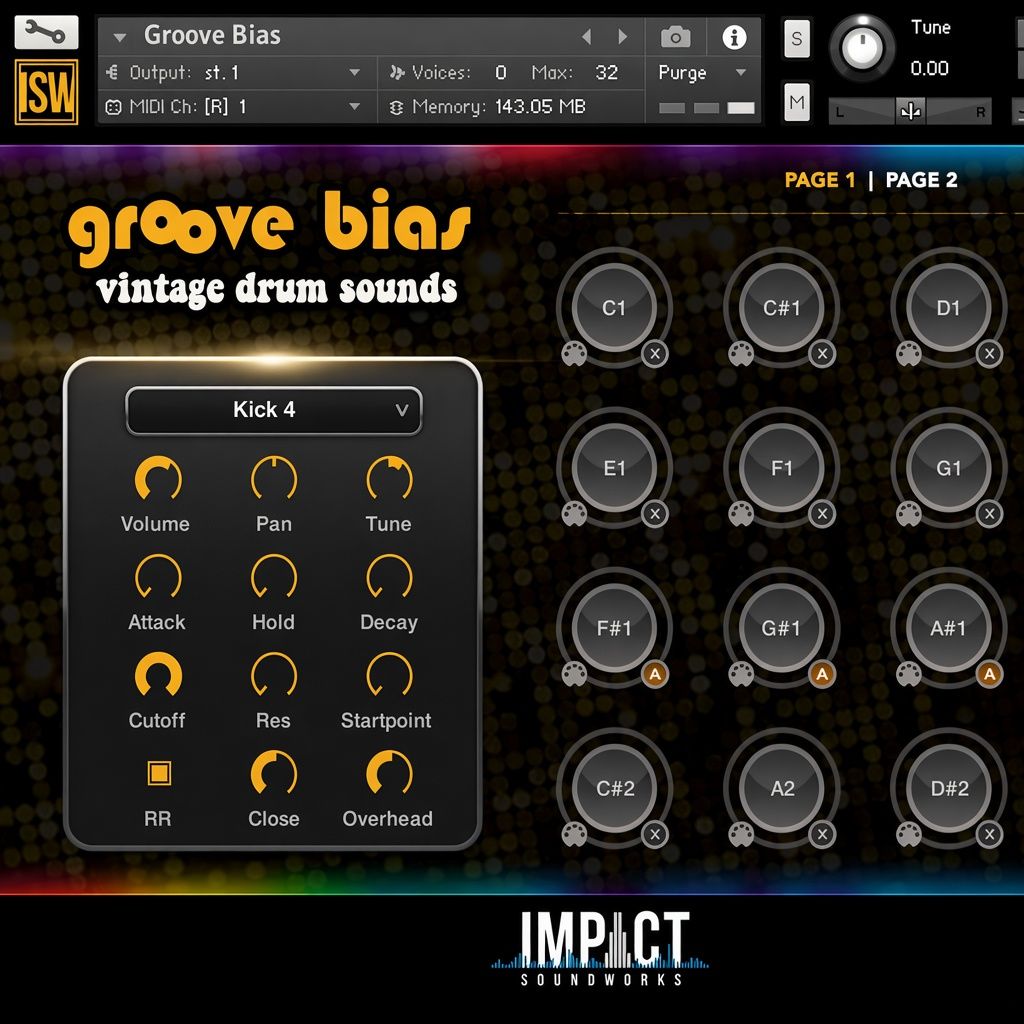Click the MIDI learn icon under D1 pad
This screenshot has height=1024, width=1024.
908,354
